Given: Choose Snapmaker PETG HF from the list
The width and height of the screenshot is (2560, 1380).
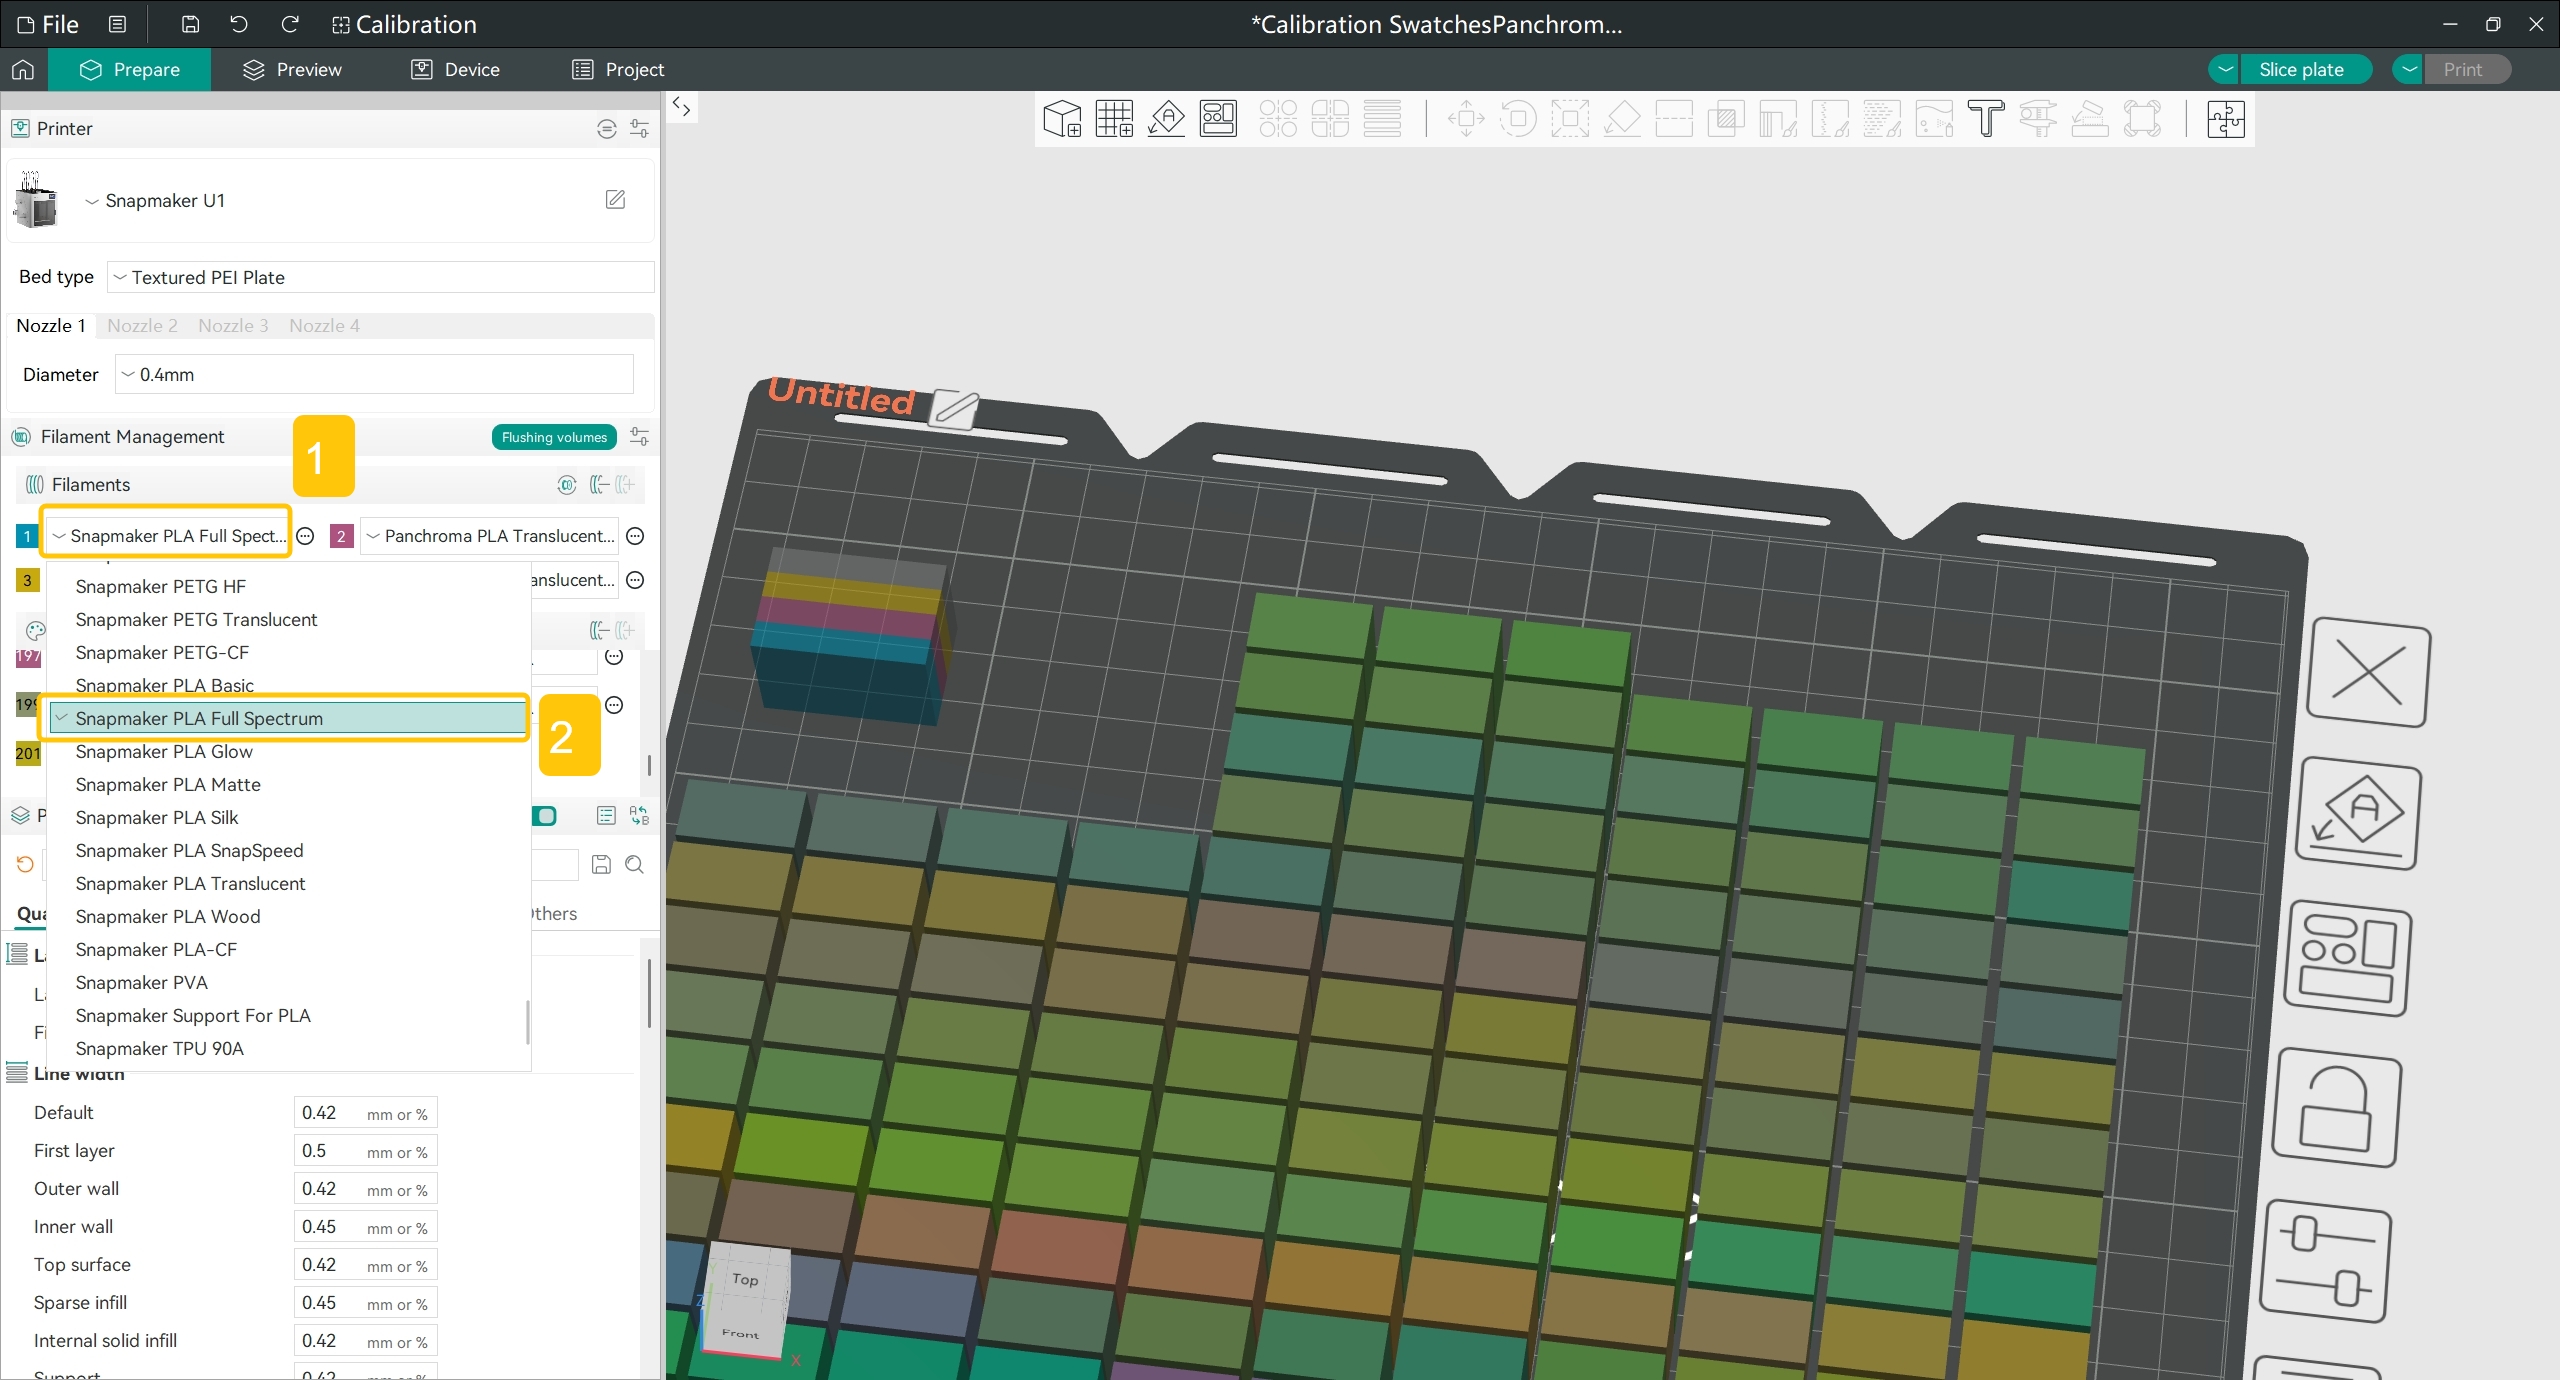Looking at the screenshot, I should point(288,587).
